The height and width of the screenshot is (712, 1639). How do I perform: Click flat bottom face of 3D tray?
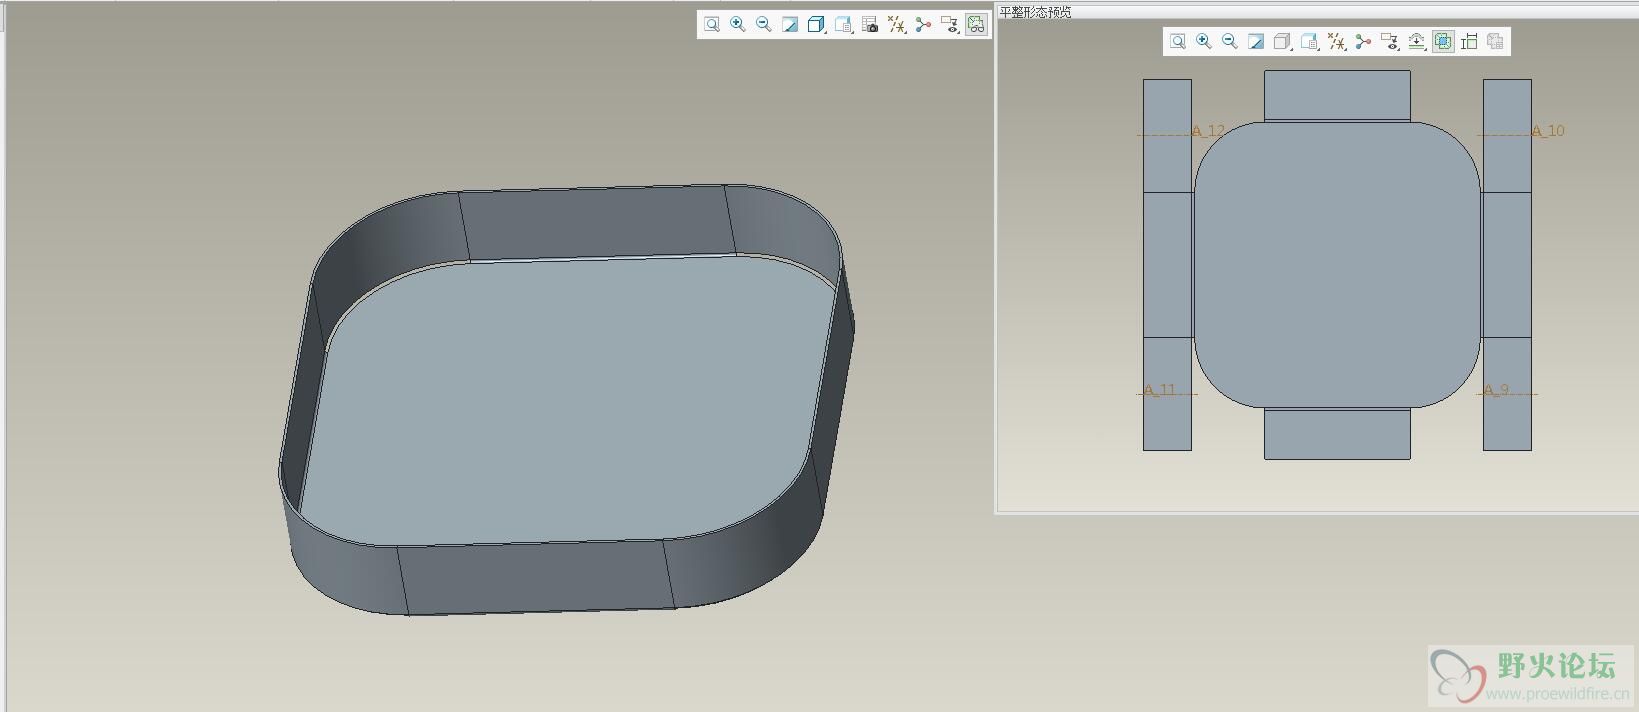(570, 400)
